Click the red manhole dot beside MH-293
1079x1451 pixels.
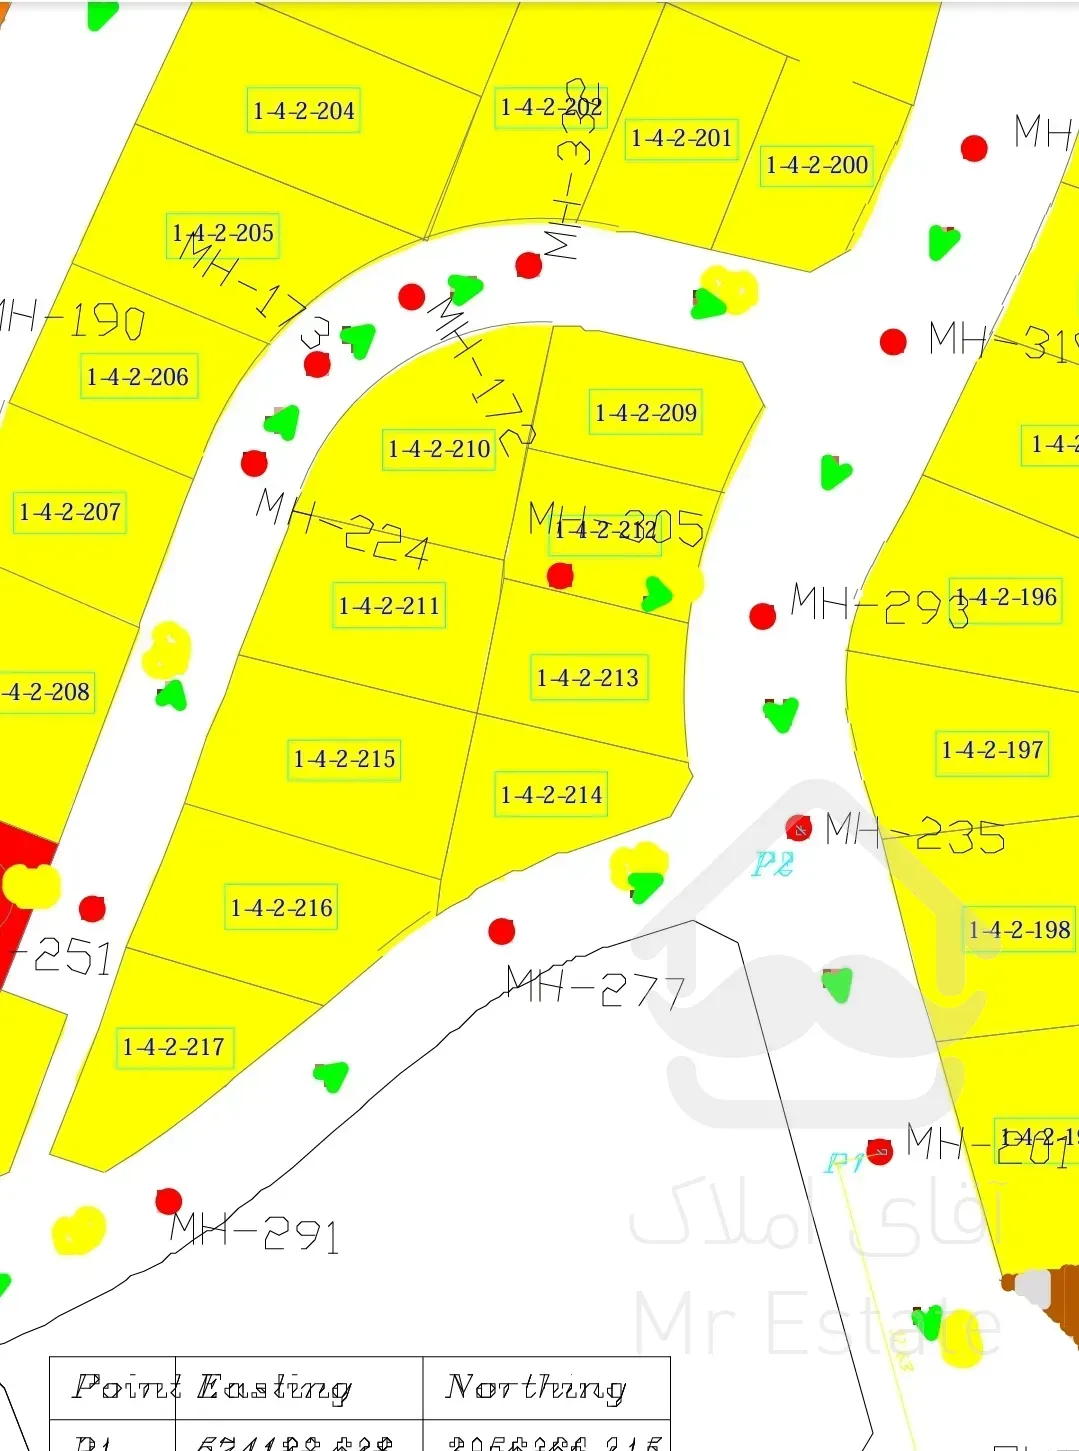(762, 616)
